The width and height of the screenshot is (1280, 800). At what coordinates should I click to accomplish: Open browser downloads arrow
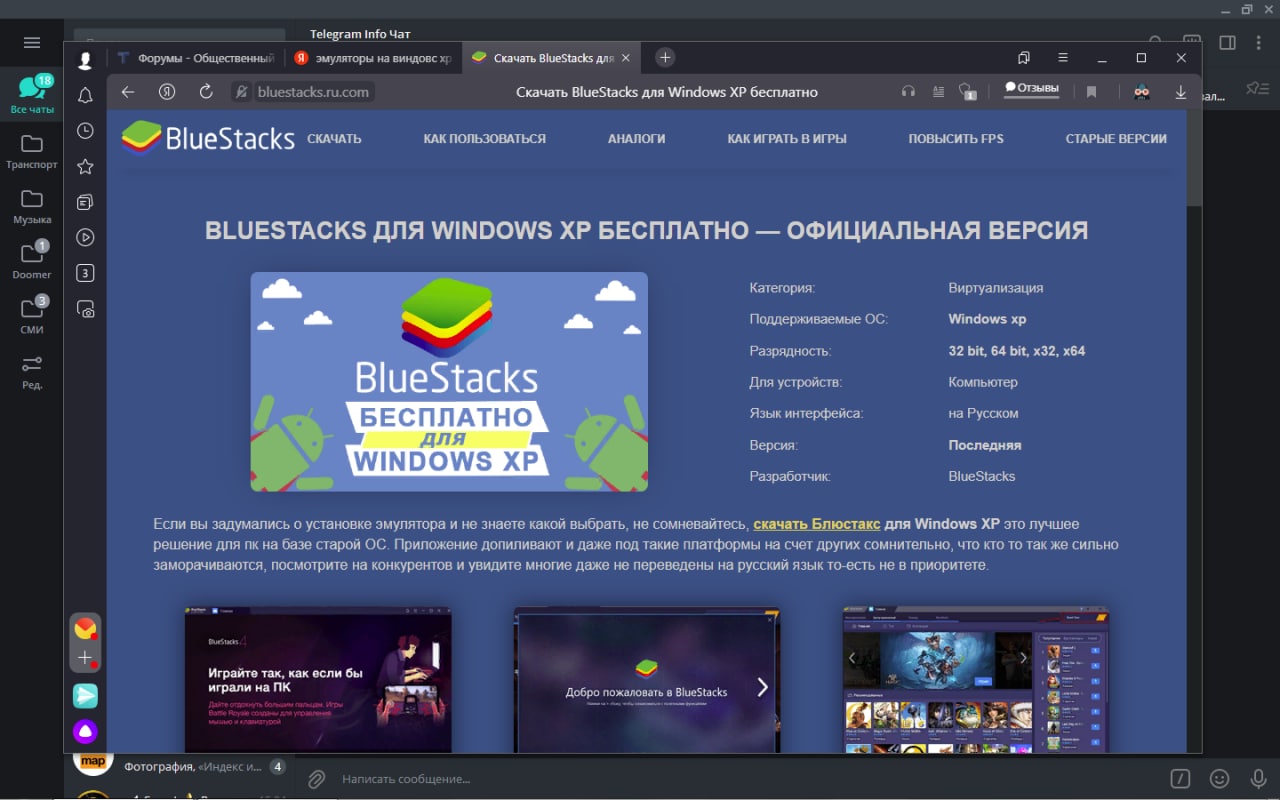tap(1181, 92)
